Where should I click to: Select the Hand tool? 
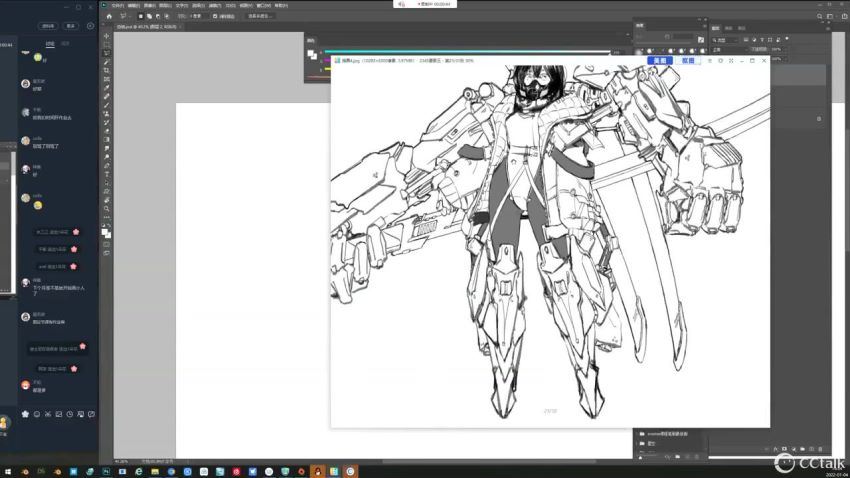(x=106, y=201)
